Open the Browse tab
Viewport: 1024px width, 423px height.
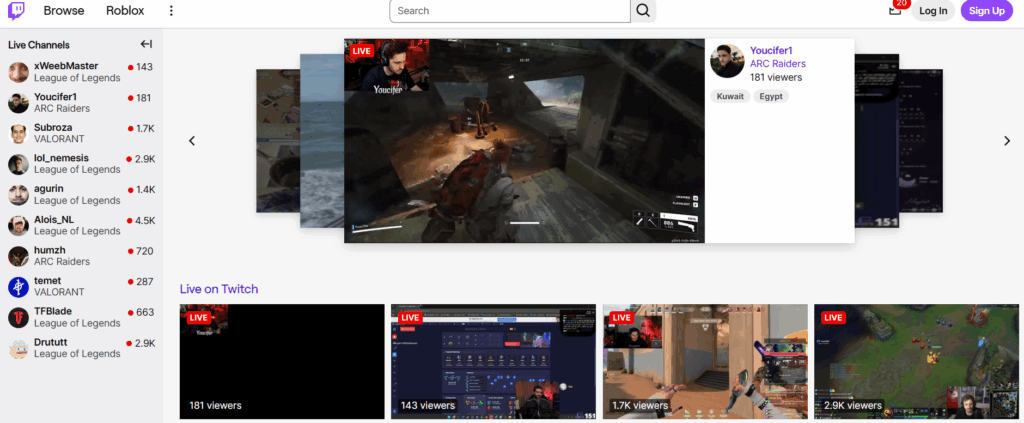[x=64, y=11]
